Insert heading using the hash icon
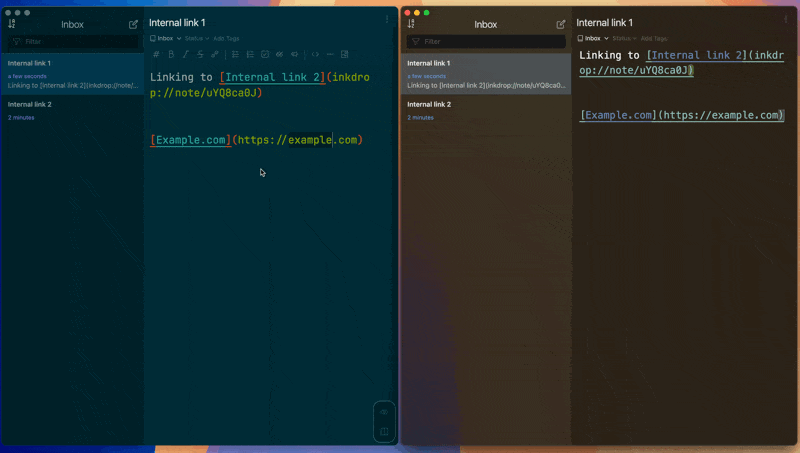The height and width of the screenshot is (453, 800). [x=156, y=54]
